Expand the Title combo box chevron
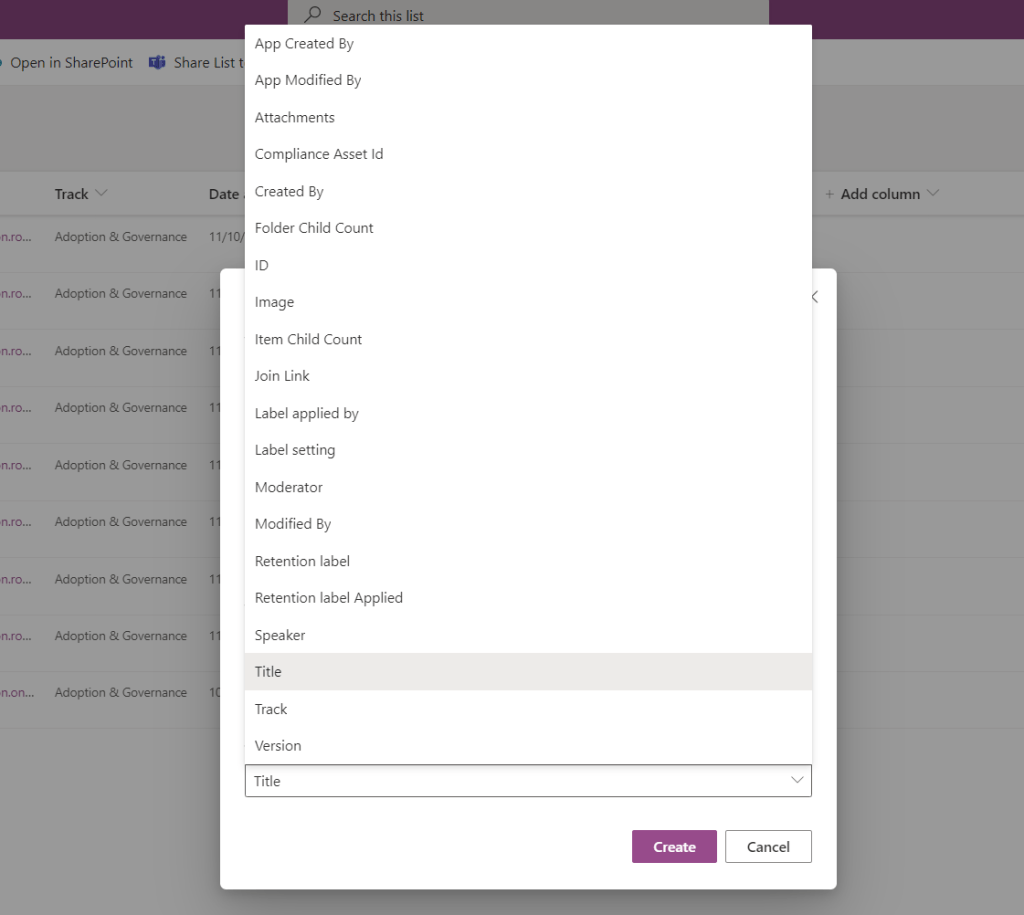The height and width of the screenshot is (915, 1024). [797, 781]
